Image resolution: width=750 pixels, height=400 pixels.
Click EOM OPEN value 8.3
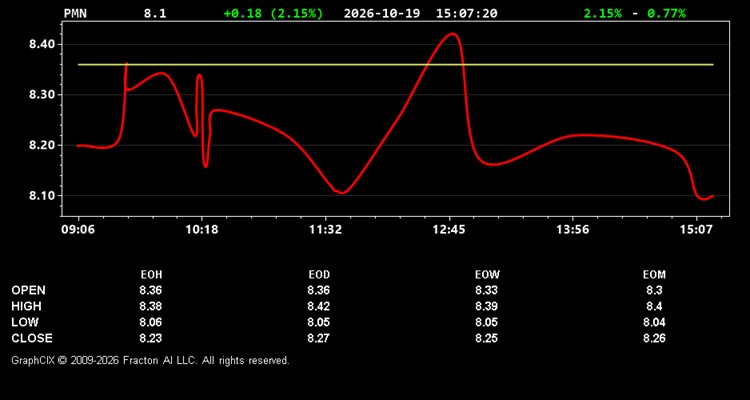pyautogui.click(x=654, y=290)
